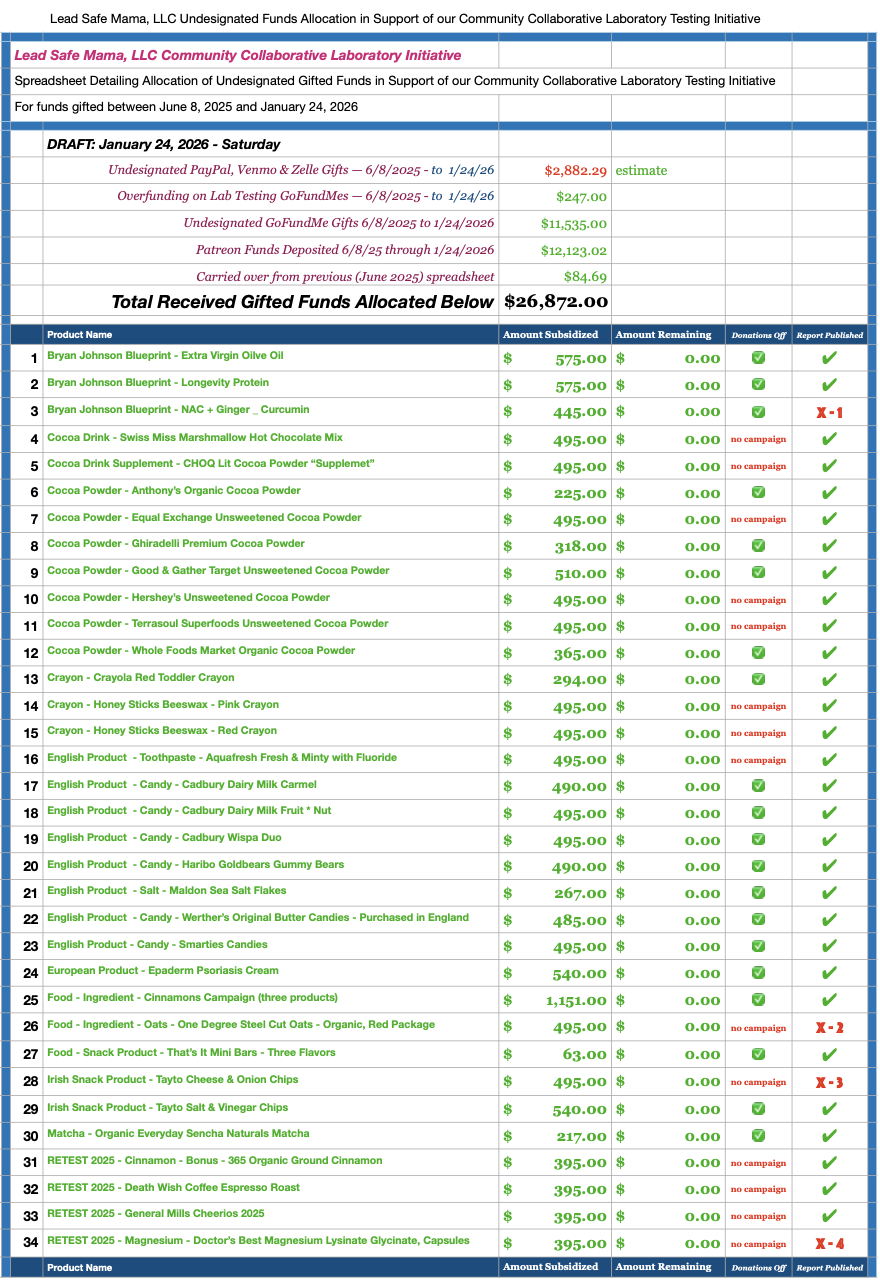Toggle Donations Off checkbox for Sencha Naturals Matcha

[758, 1135]
